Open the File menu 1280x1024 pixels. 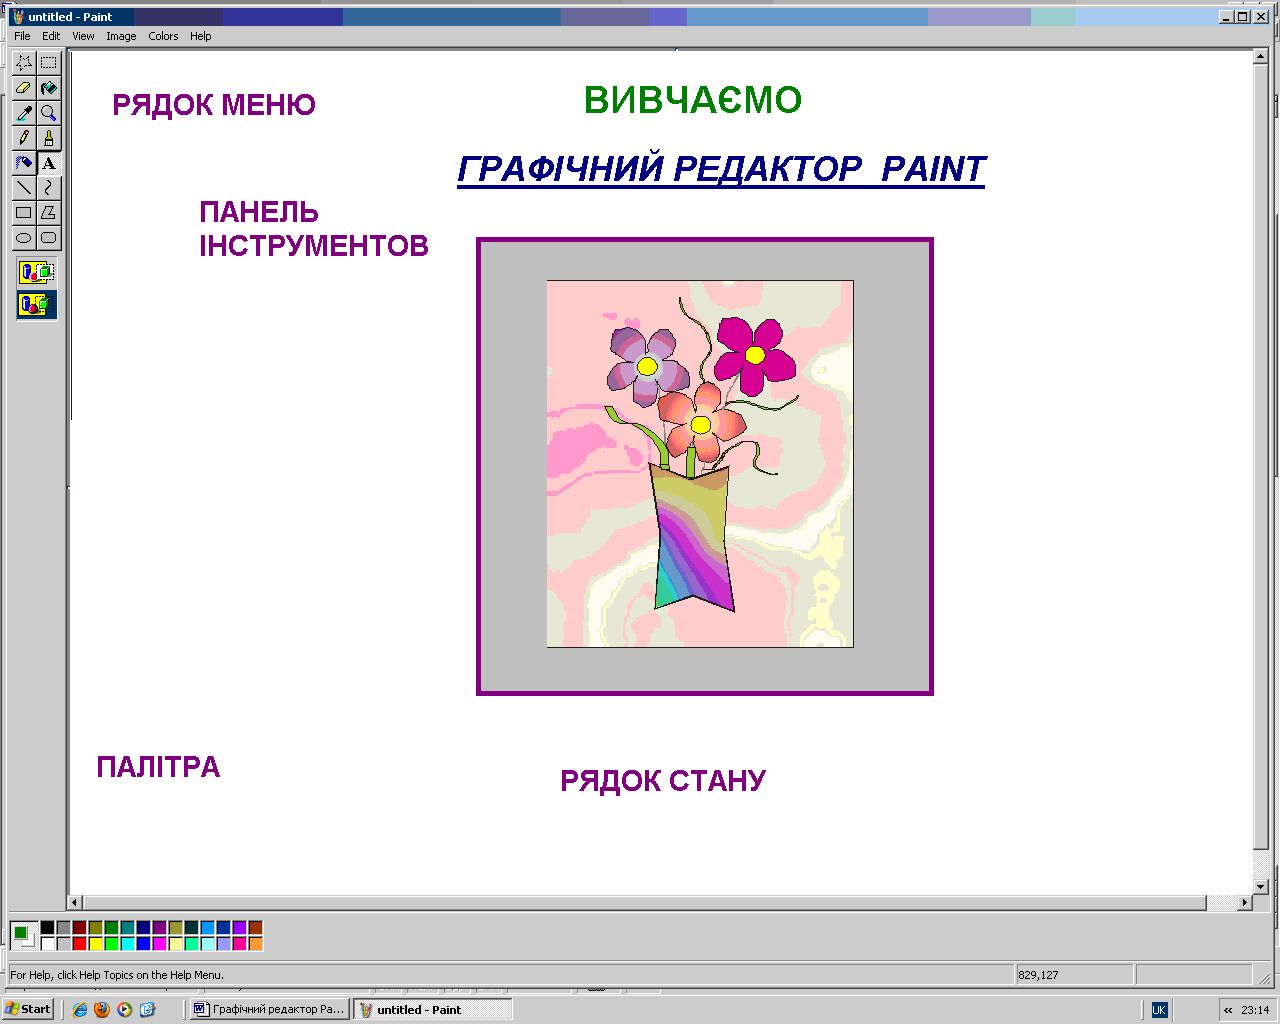[22, 36]
